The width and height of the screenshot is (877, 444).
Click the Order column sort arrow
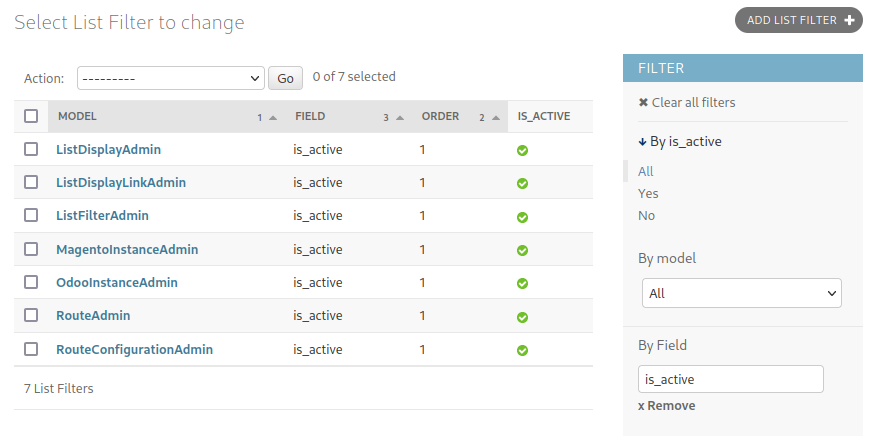[496, 117]
